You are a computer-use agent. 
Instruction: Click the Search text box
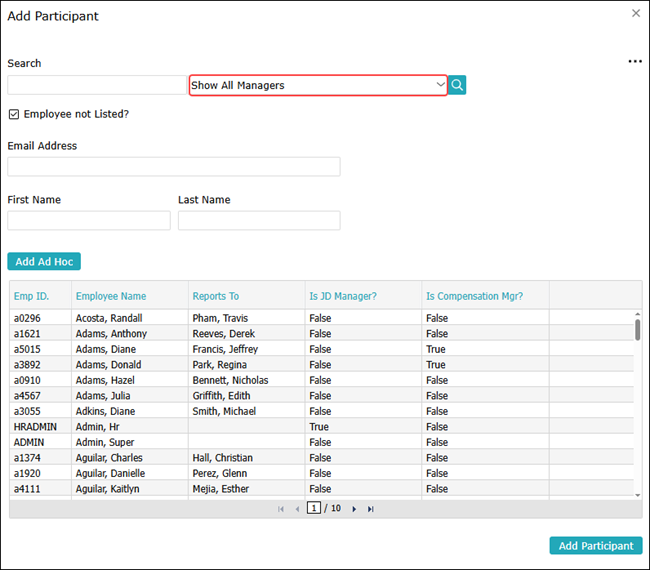pos(96,85)
